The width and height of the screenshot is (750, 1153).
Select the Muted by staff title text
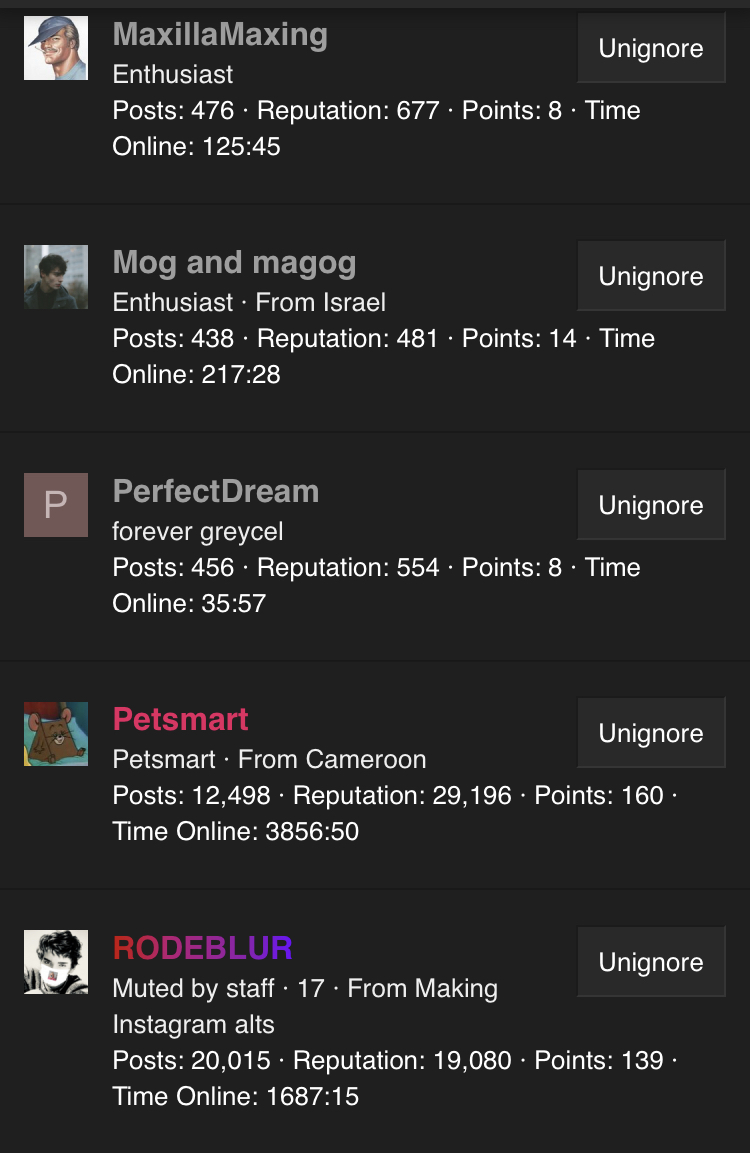(x=193, y=988)
